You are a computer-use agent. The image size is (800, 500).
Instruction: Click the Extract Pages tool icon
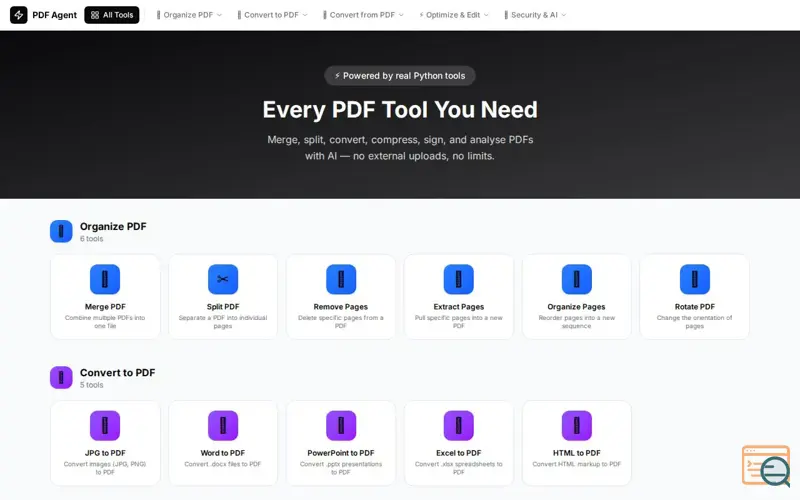(459, 279)
